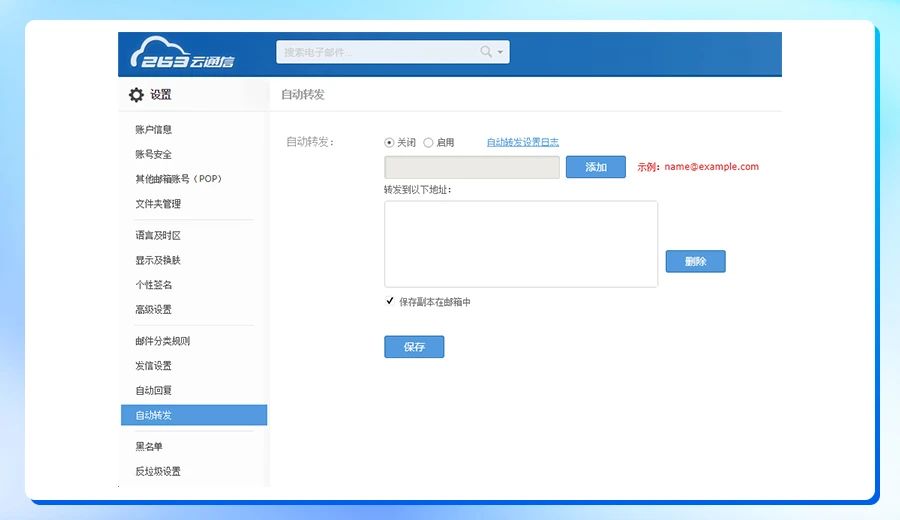
Task: Open the 黑名单 settings page
Action: [x=149, y=446]
